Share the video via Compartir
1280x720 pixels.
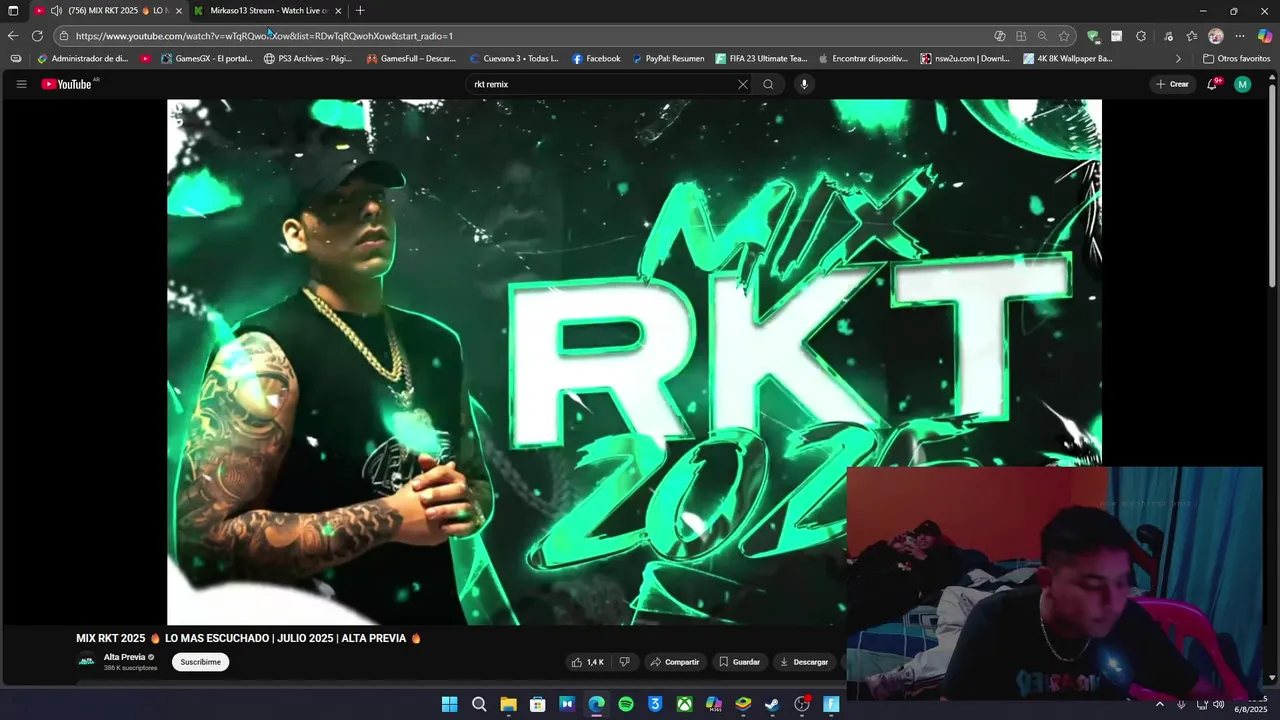click(x=674, y=662)
